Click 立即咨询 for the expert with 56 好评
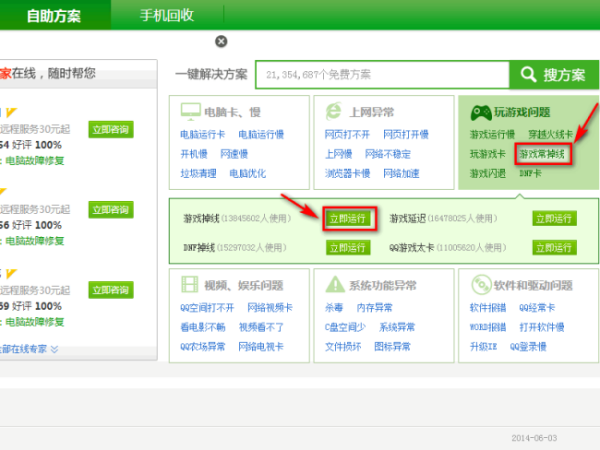 tap(111, 210)
